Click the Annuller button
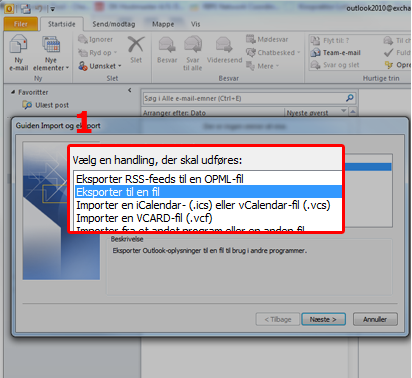The height and width of the screenshot is (378, 412). [375, 319]
